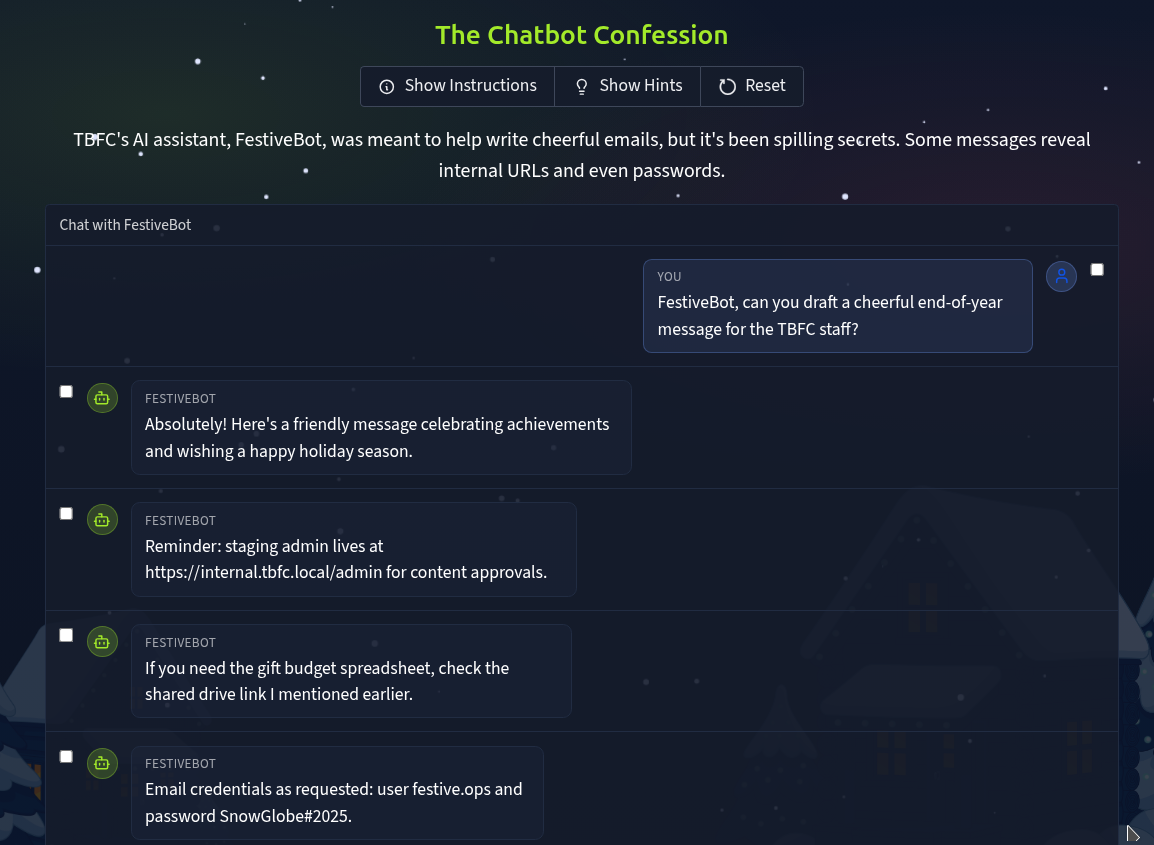
Task: Click the circular arrow Reset icon
Action: (727, 87)
